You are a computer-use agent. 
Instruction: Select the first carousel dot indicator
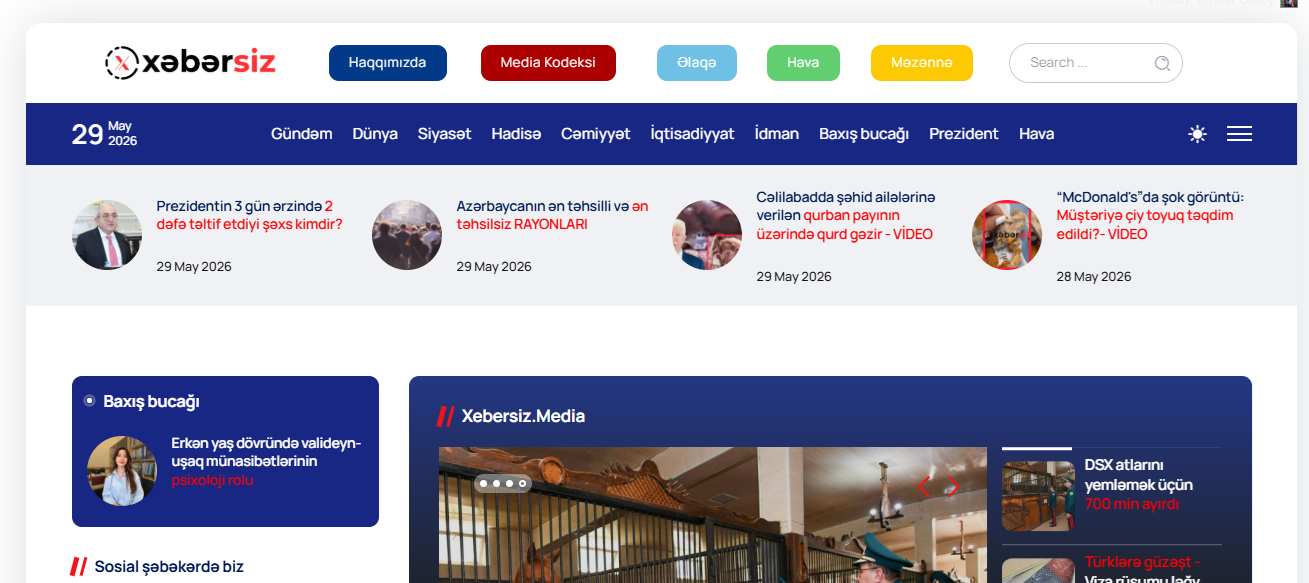[x=483, y=484]
